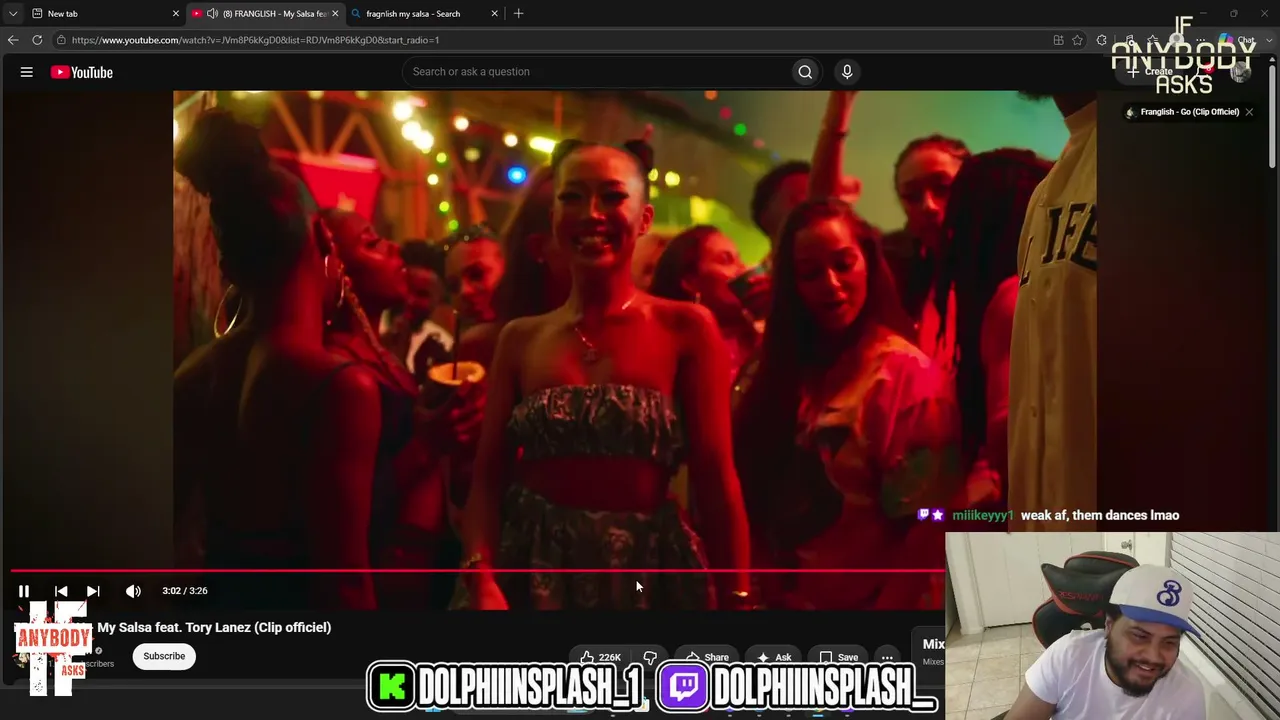Mute the FRANGLISH tab via speaker icon
Viewport: 1280px width, 720px height.
pos(212,14)
